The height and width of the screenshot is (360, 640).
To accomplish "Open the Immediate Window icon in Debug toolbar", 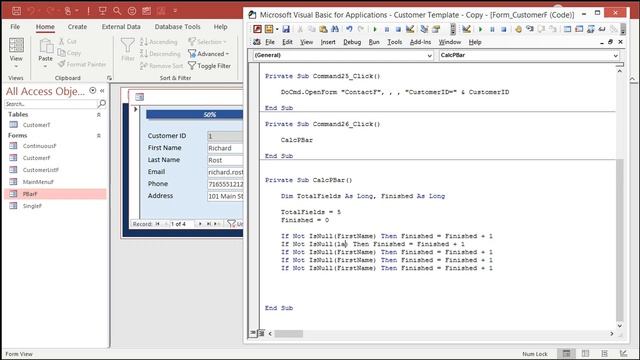I will [579, 29].
